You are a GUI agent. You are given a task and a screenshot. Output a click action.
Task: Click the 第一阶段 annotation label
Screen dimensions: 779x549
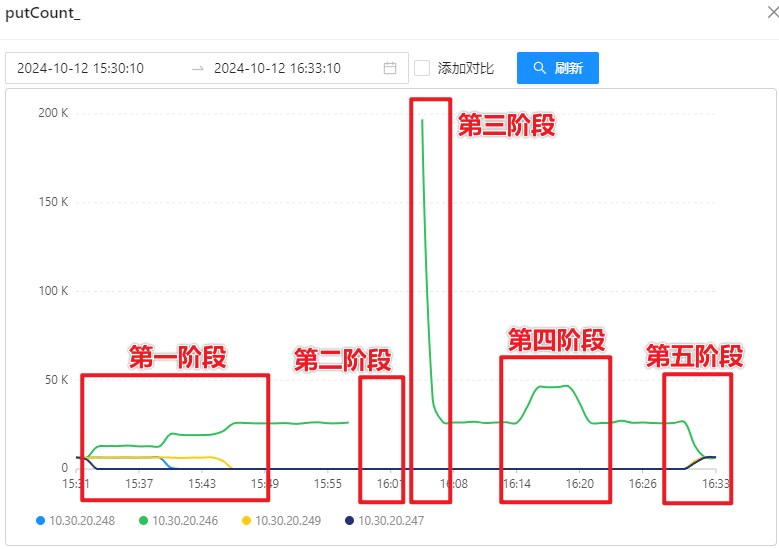point(178,357)
